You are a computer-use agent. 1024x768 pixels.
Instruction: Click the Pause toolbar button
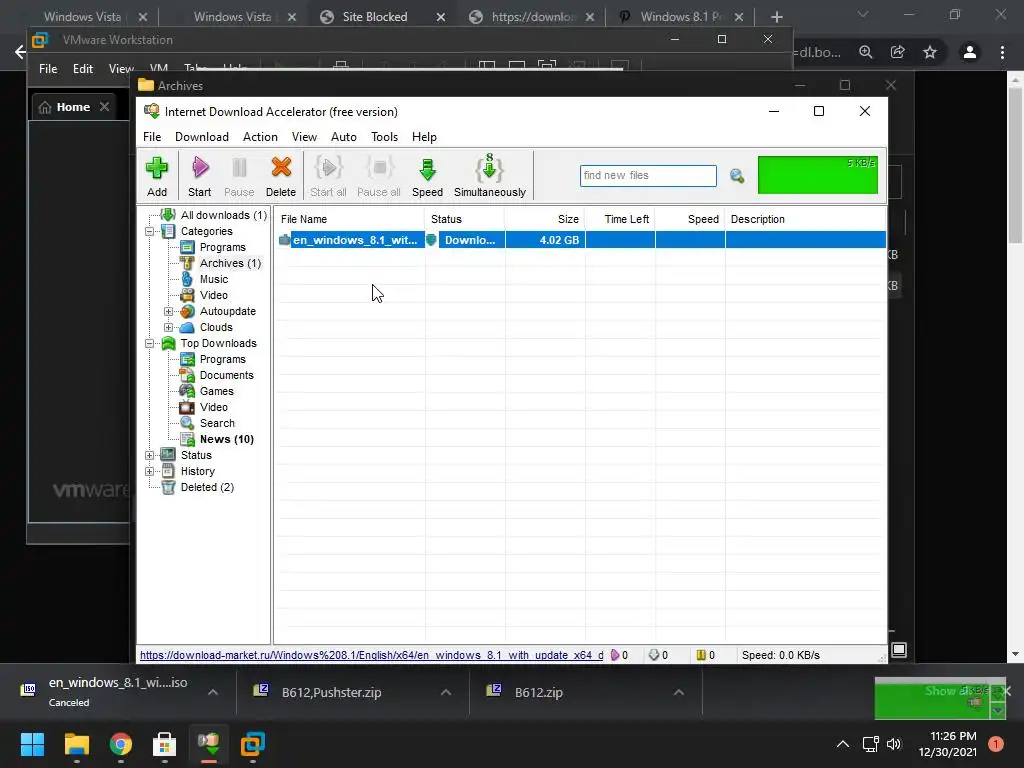point(239,176)
